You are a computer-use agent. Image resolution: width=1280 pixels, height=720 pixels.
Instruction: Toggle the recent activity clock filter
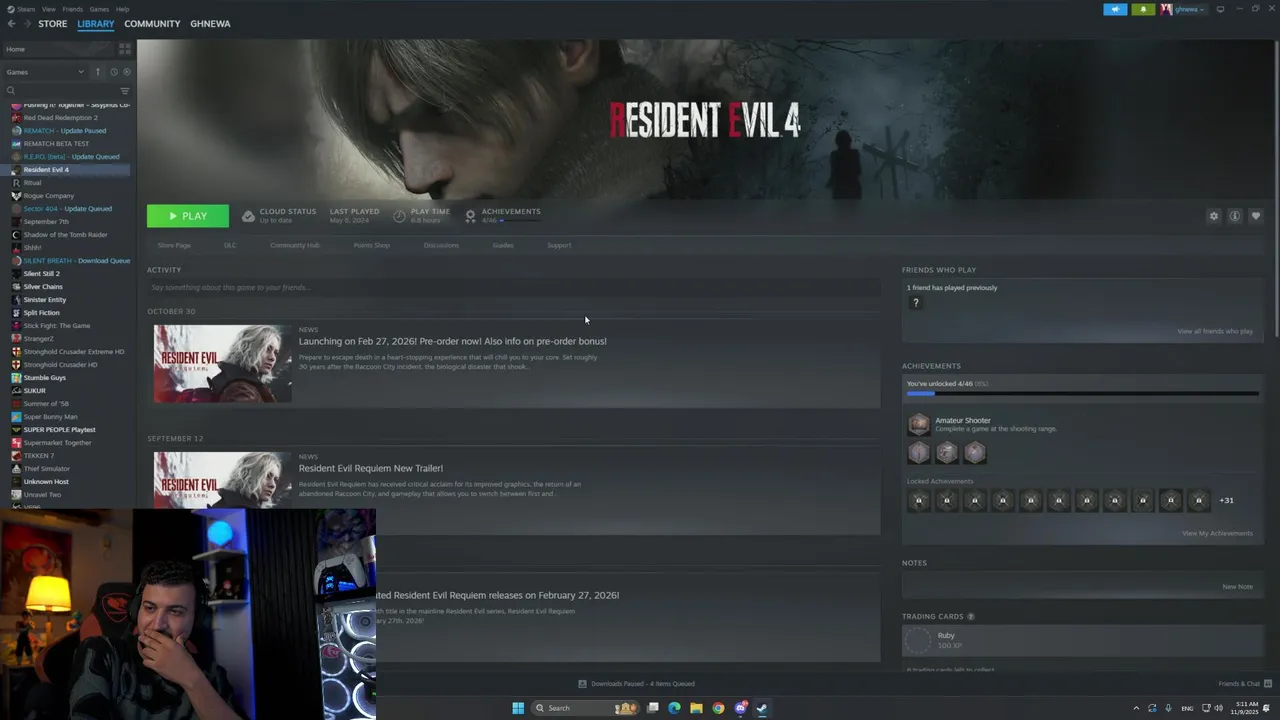113,72
